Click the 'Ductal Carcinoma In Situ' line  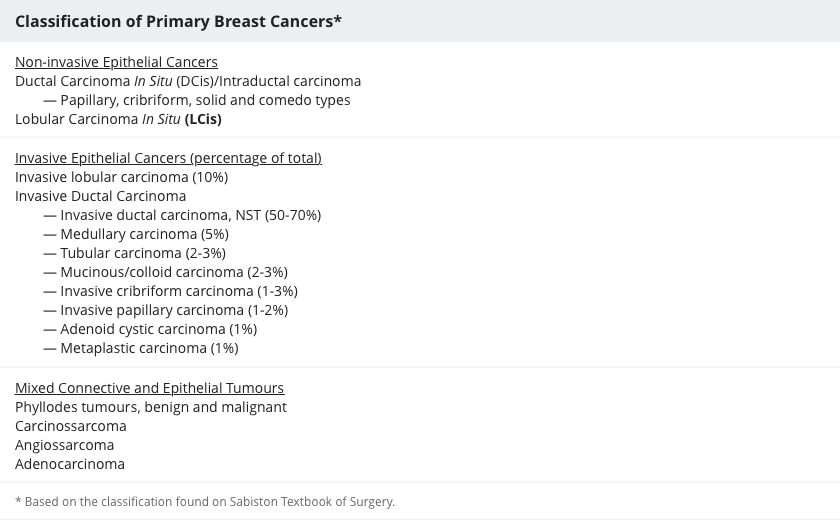coord(188,81)
